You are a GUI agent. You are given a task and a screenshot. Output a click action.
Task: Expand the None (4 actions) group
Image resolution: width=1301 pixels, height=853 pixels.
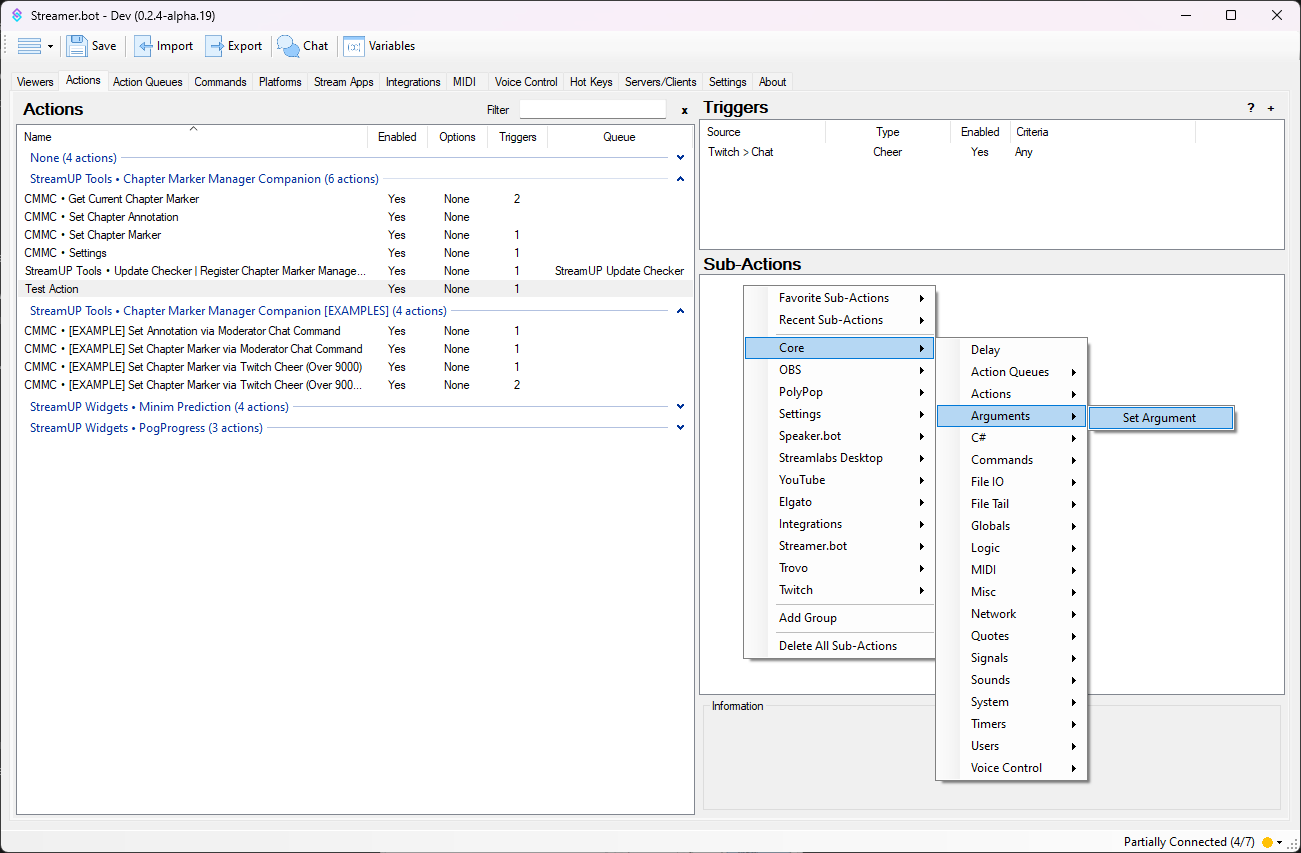(x=680, y=158)
